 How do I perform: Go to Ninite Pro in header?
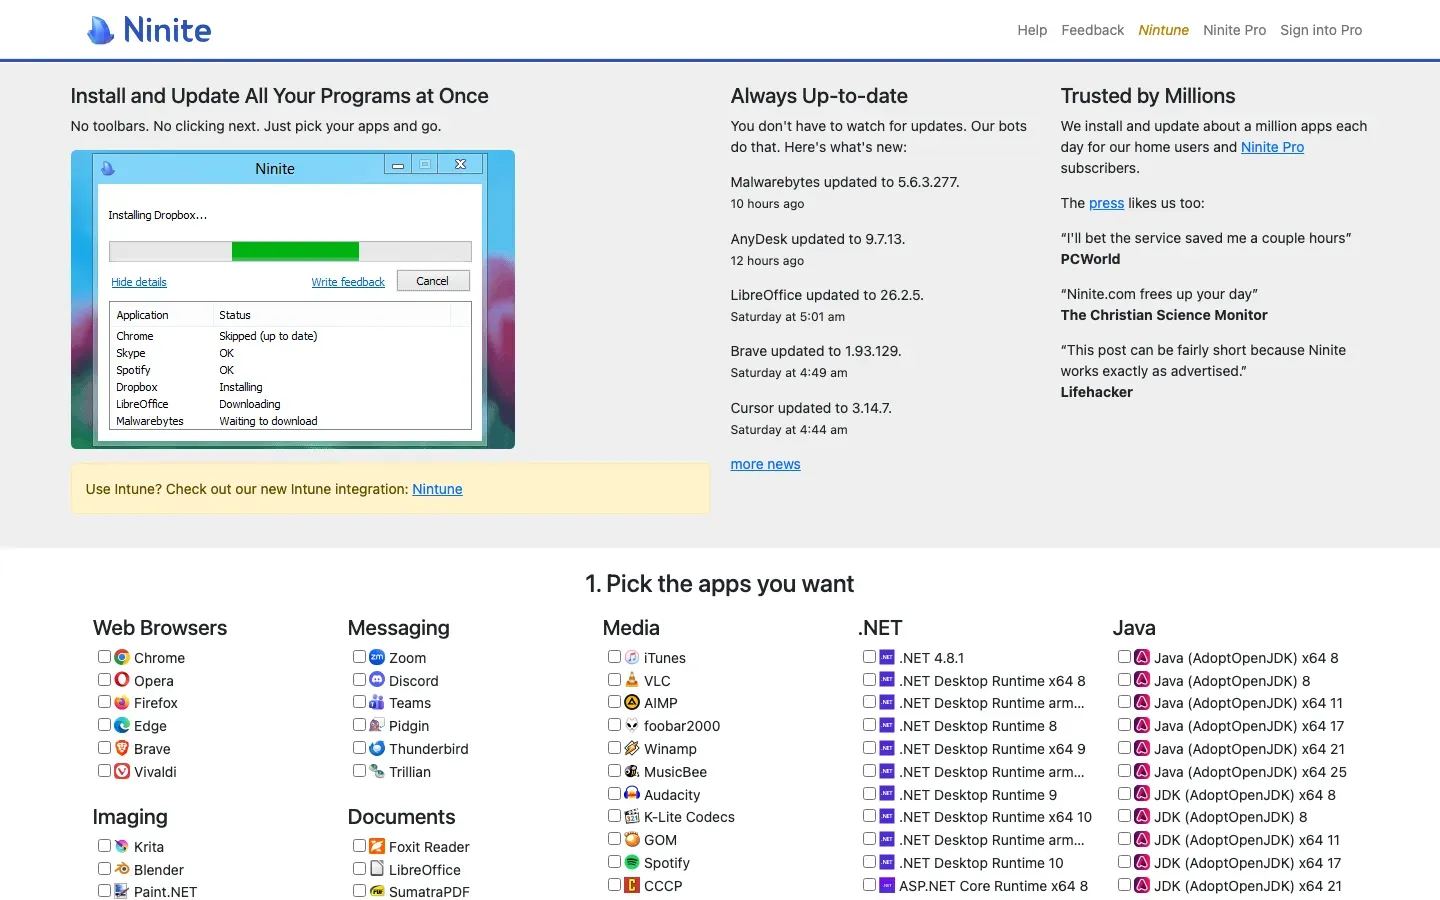[1235, 30]
